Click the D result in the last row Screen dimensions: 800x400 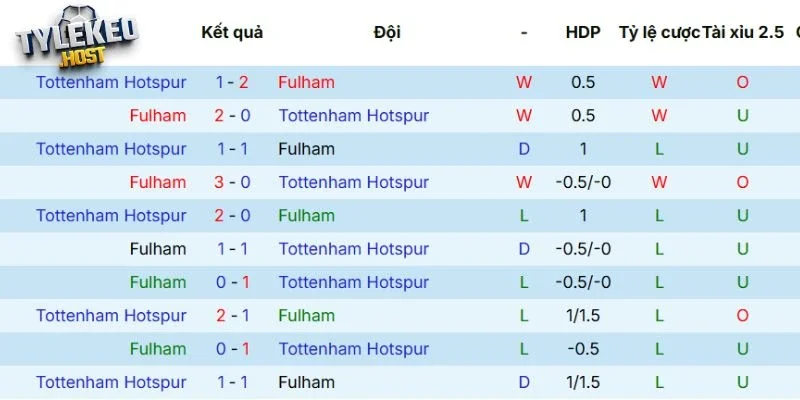click(x=524, y=382)
